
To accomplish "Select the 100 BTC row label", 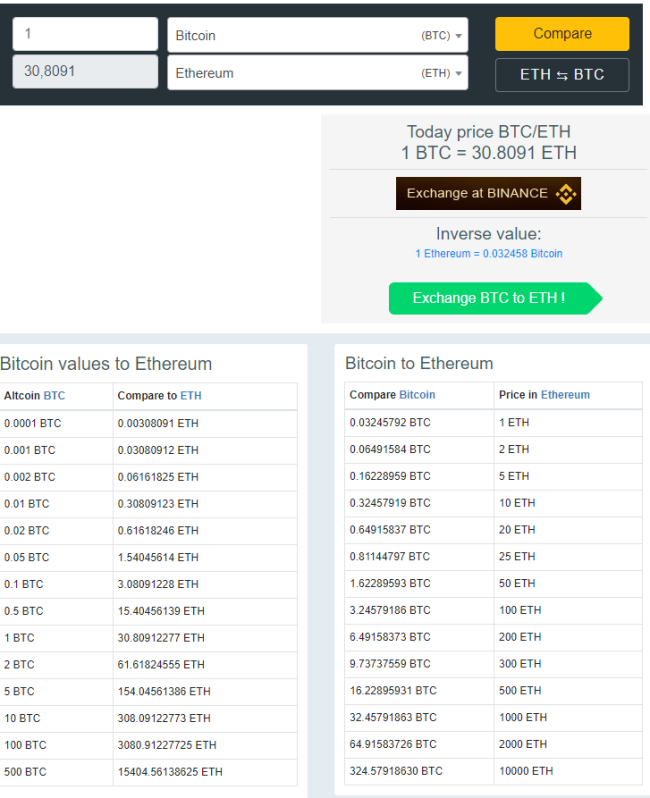I will 25,746.
